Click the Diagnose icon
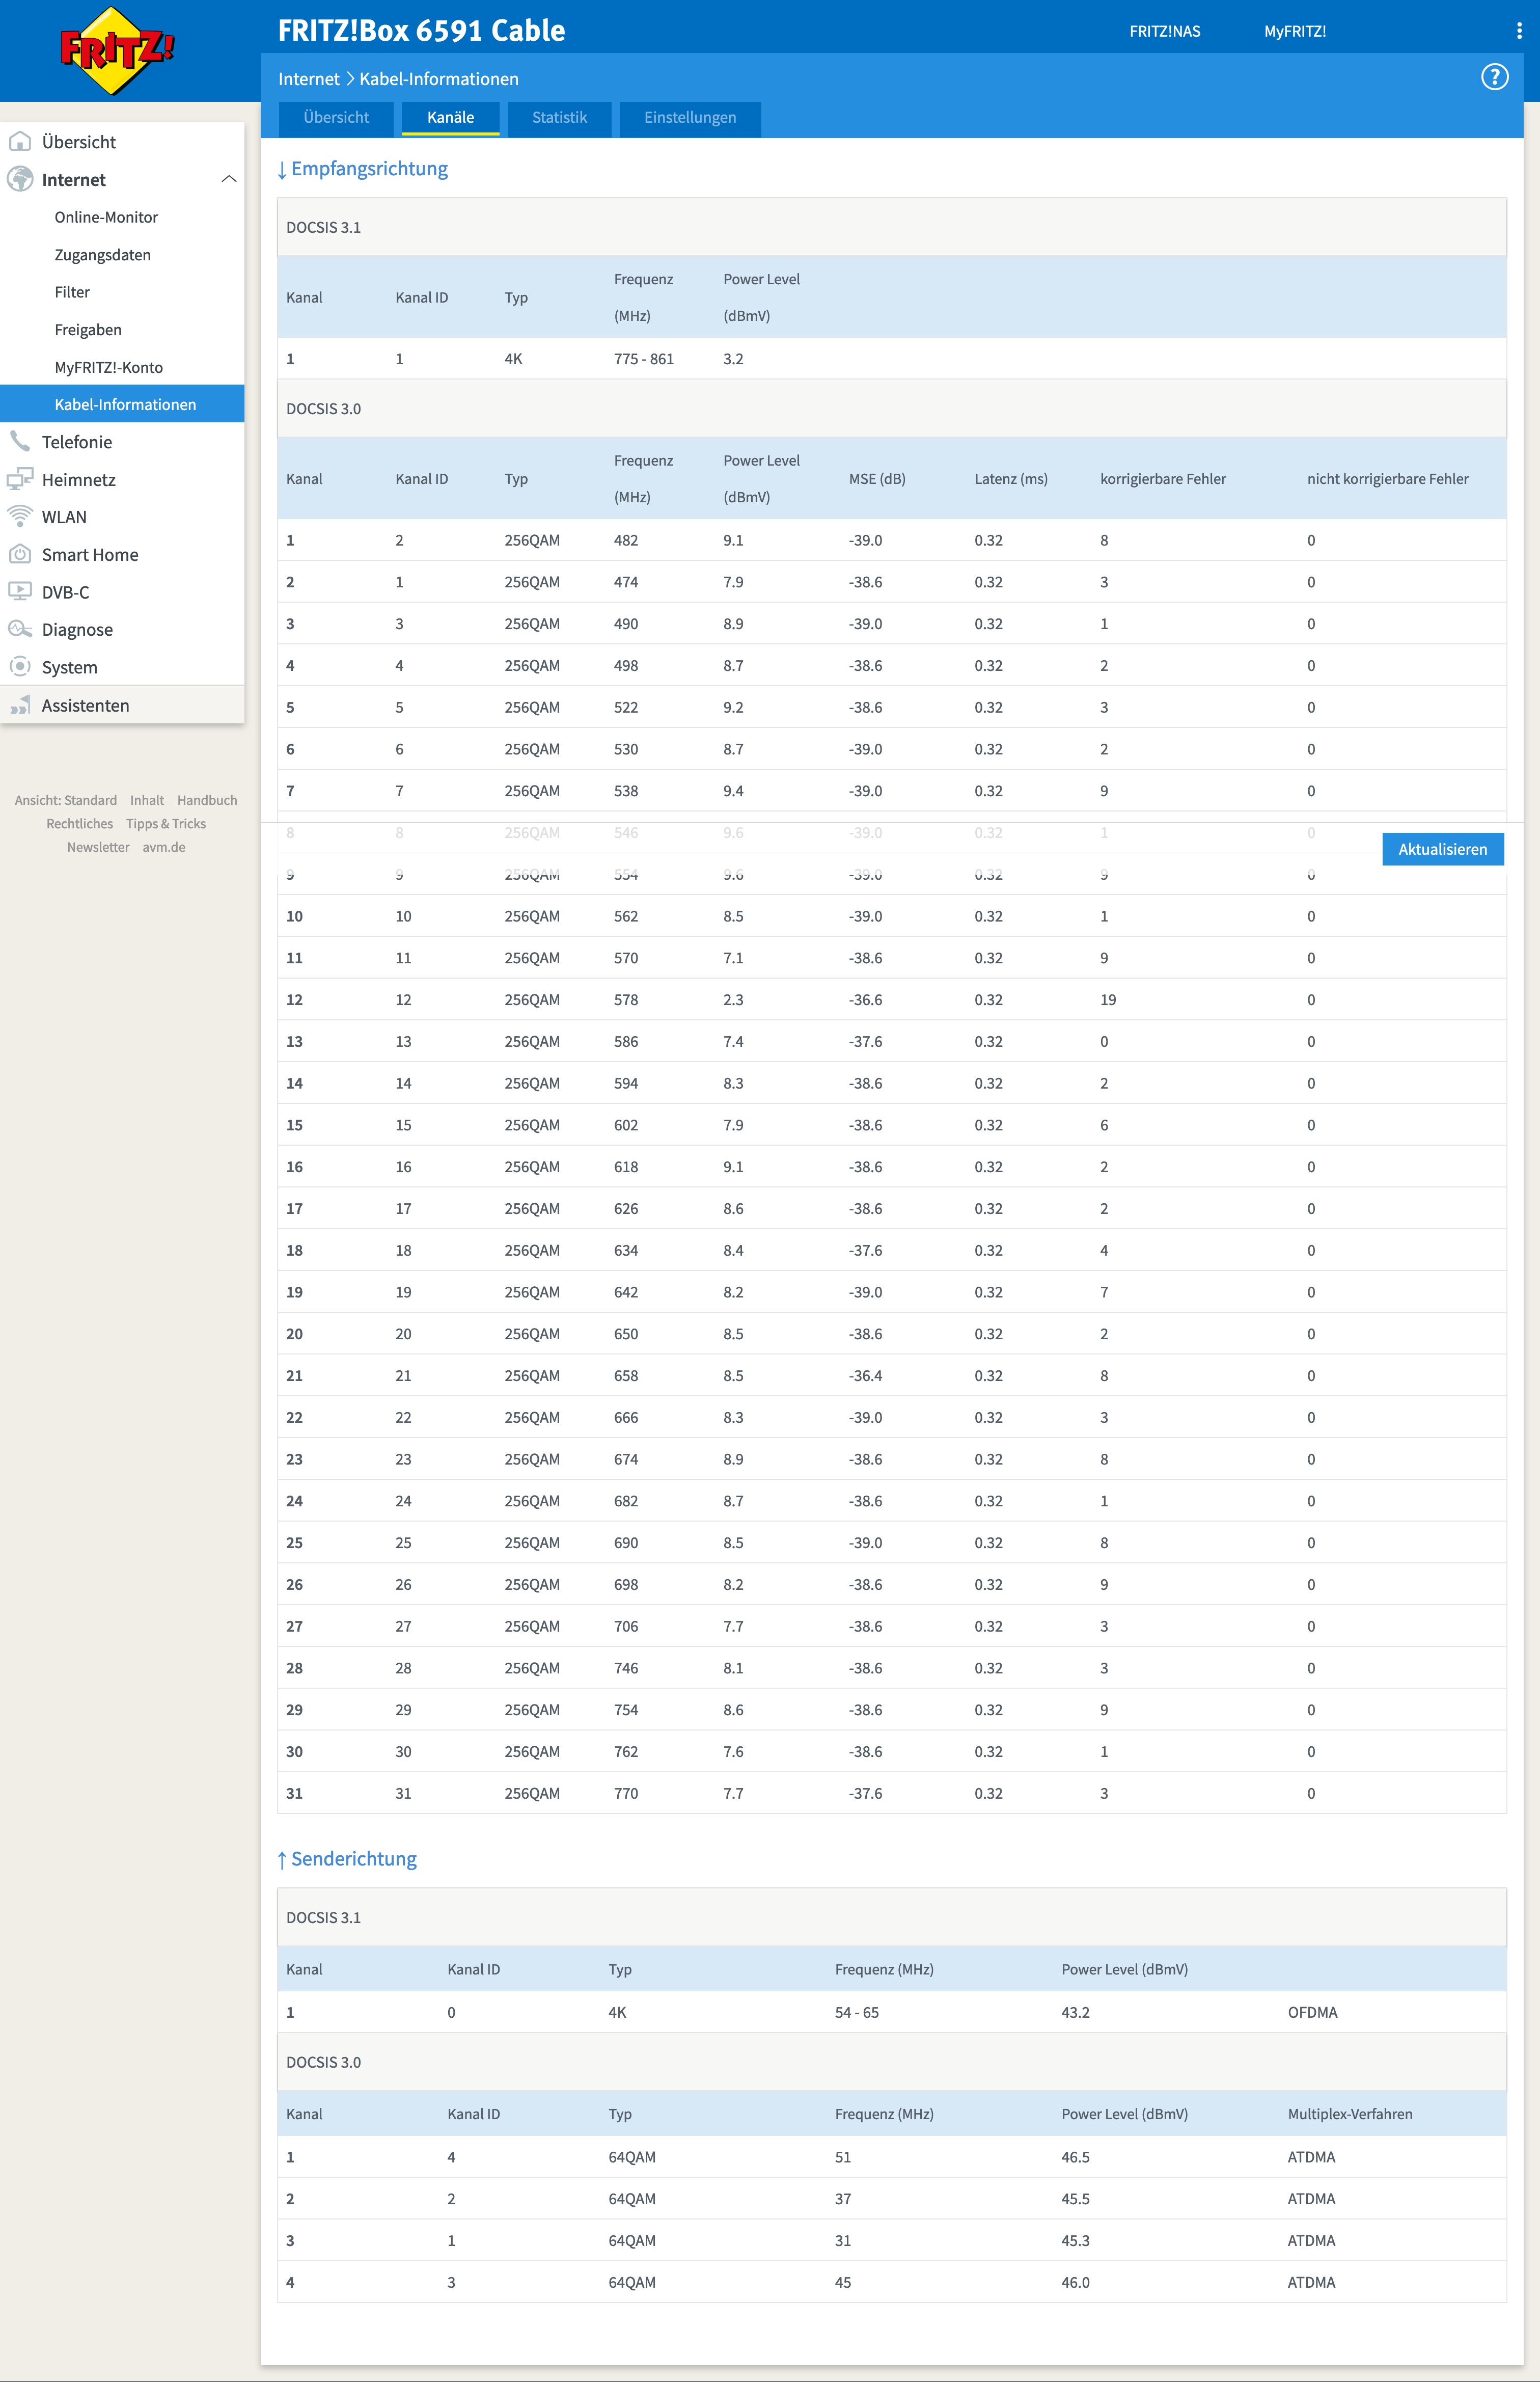The width and height of the screenshot is (1540, 2382). [x=20, y=629]
